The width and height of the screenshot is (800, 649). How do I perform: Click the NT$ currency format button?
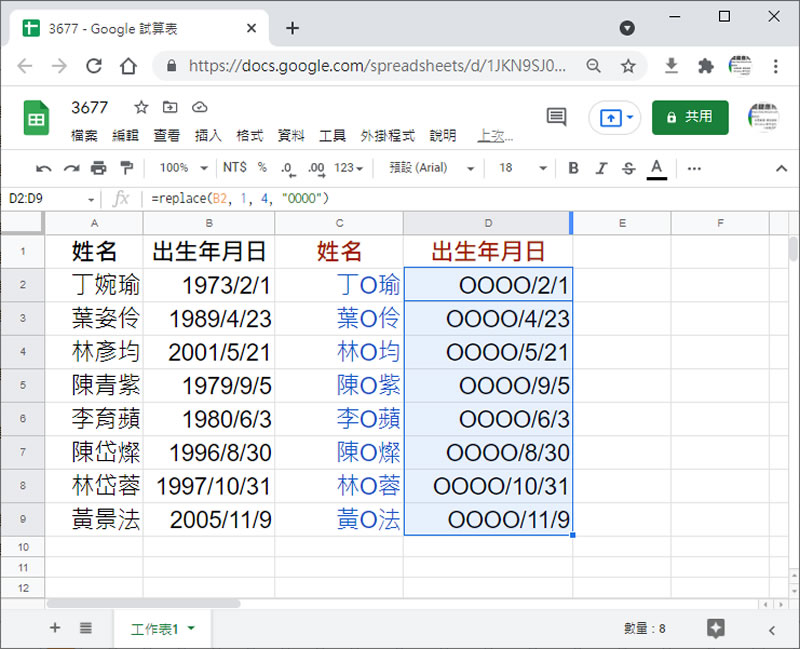click(235, 168)
